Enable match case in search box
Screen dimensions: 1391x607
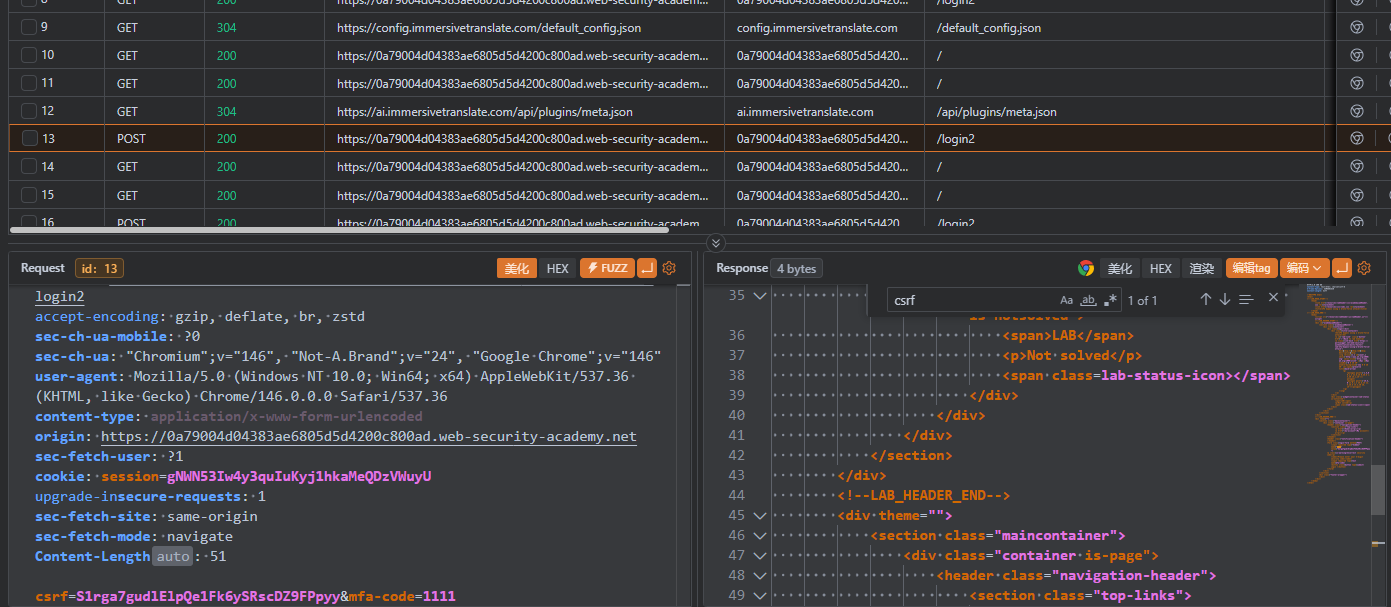(x=1066, y=300)
